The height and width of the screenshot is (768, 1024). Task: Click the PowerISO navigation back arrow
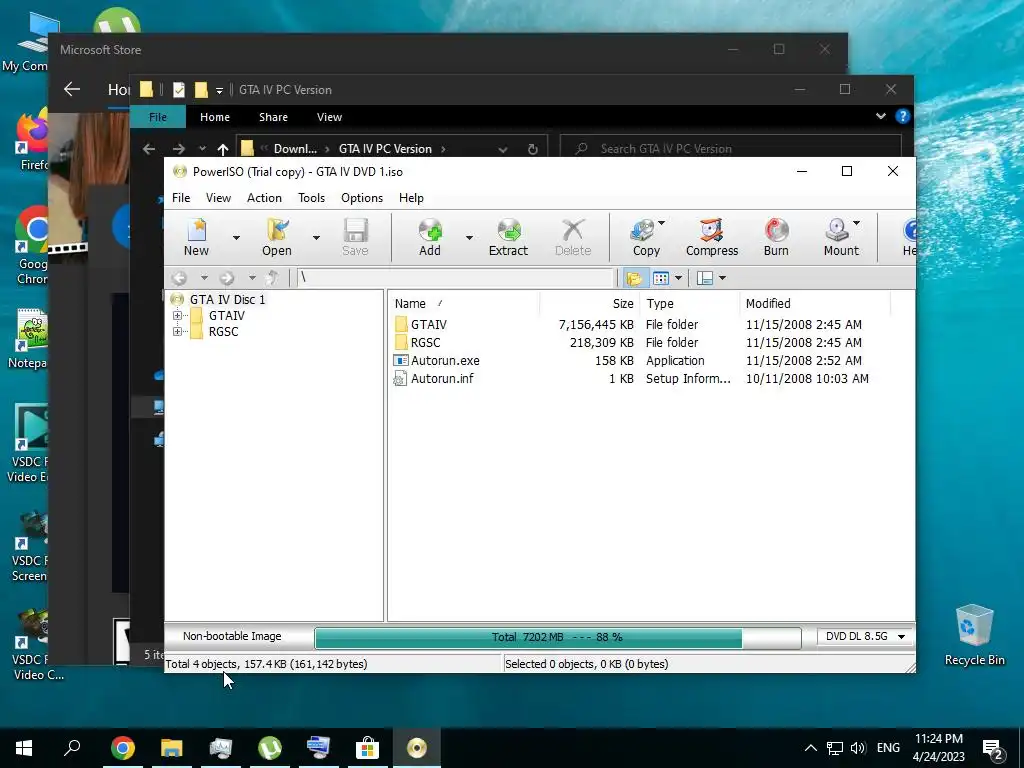[180, 278]
